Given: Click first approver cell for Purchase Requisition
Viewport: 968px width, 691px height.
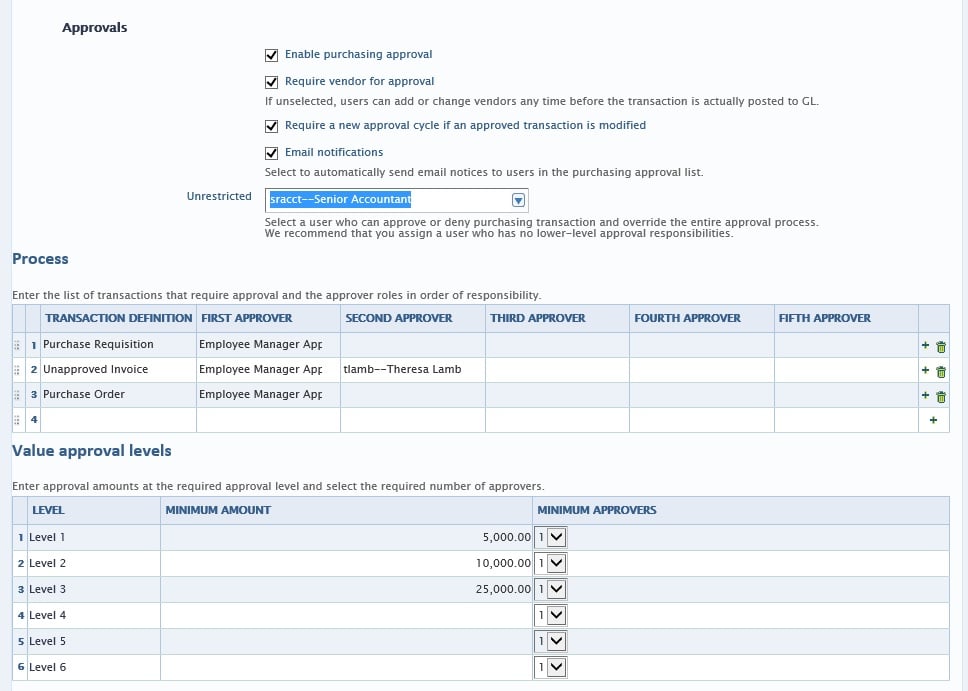Looking at the screenshot, I should (x=269, y=345).
